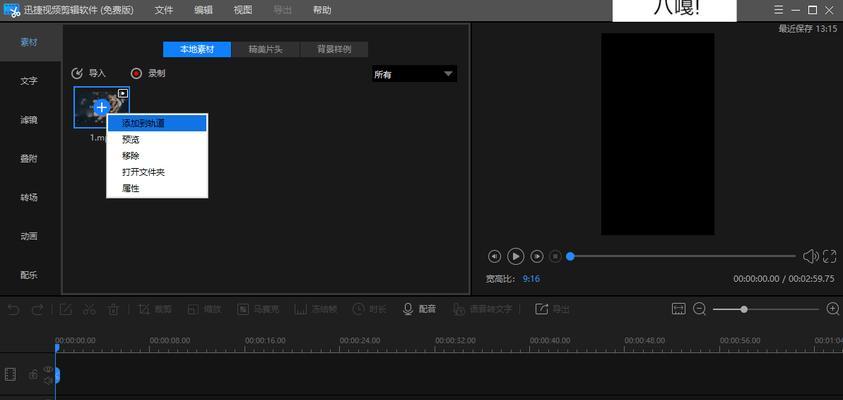Click the preview progress slider handle
843x400 pixels.
(x=570, y=256)
